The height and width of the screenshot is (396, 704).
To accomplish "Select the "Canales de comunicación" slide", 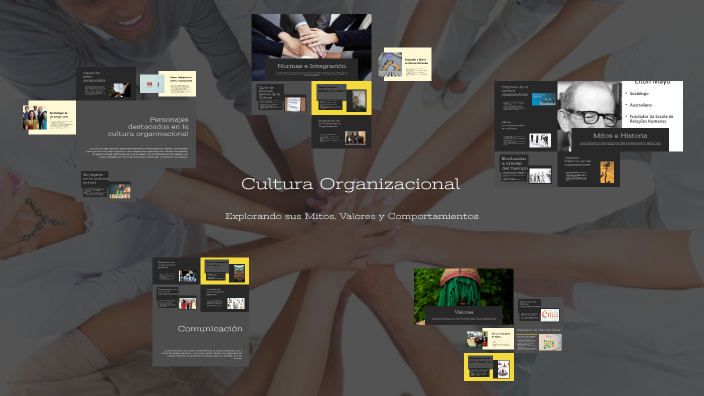I will 224,299.
